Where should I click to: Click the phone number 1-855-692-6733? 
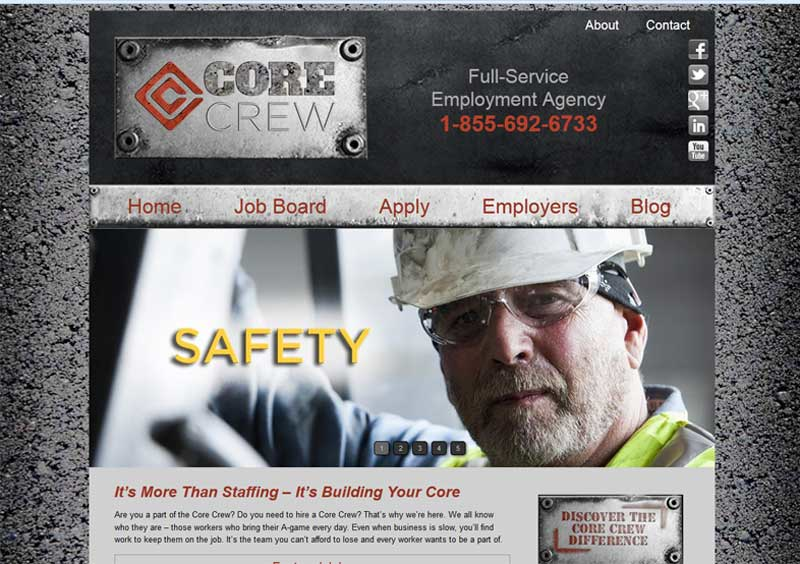coord(518,124)
